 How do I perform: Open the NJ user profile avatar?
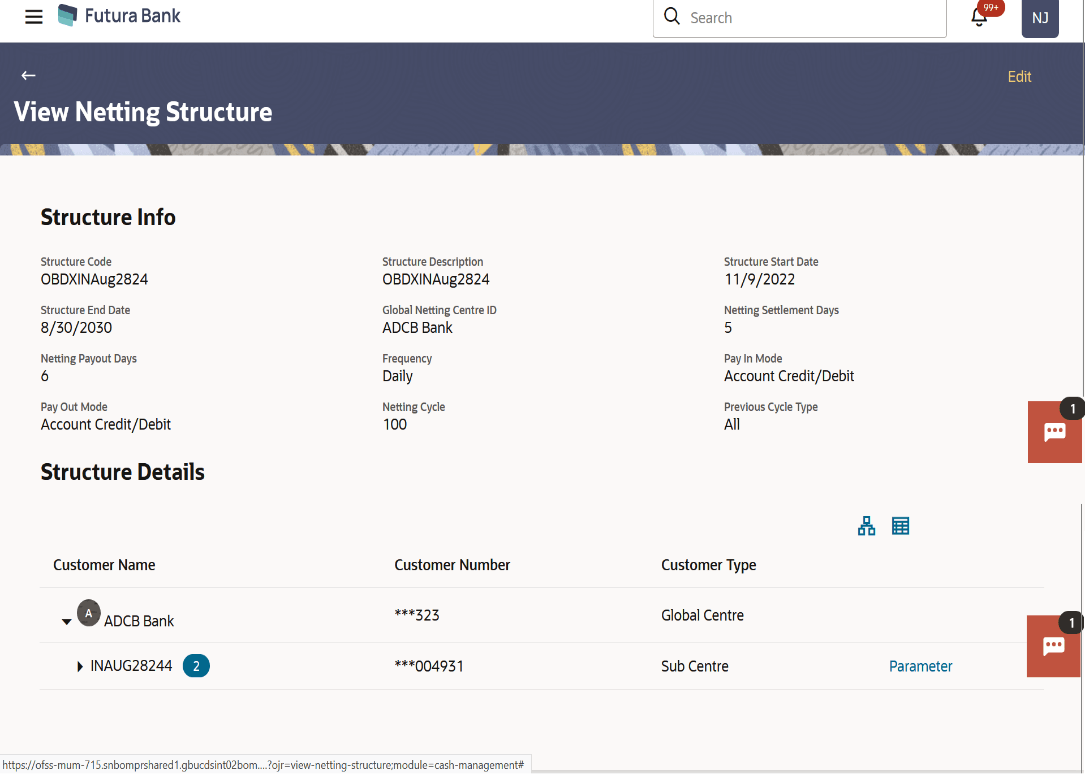coord(1040,18)
